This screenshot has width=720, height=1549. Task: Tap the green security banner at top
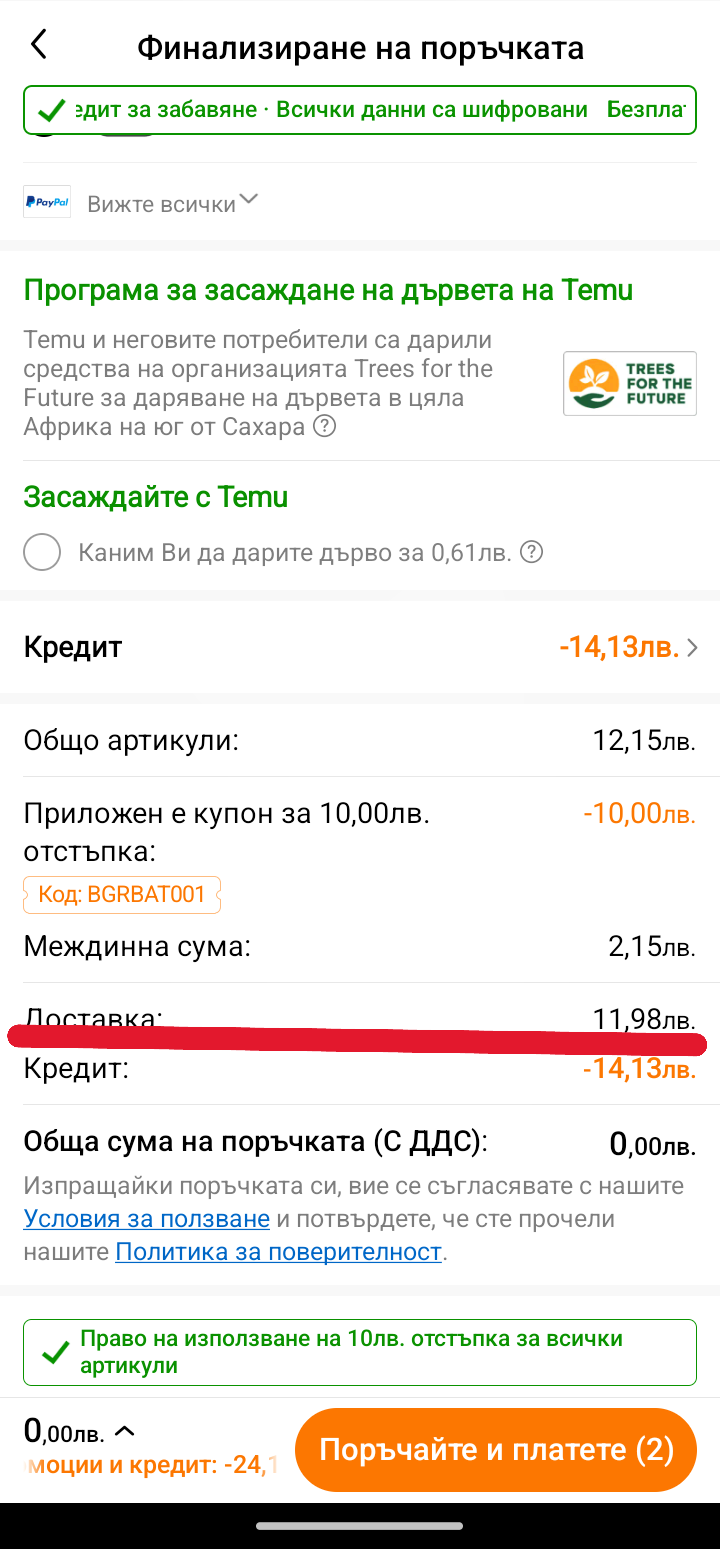point(360,110)
